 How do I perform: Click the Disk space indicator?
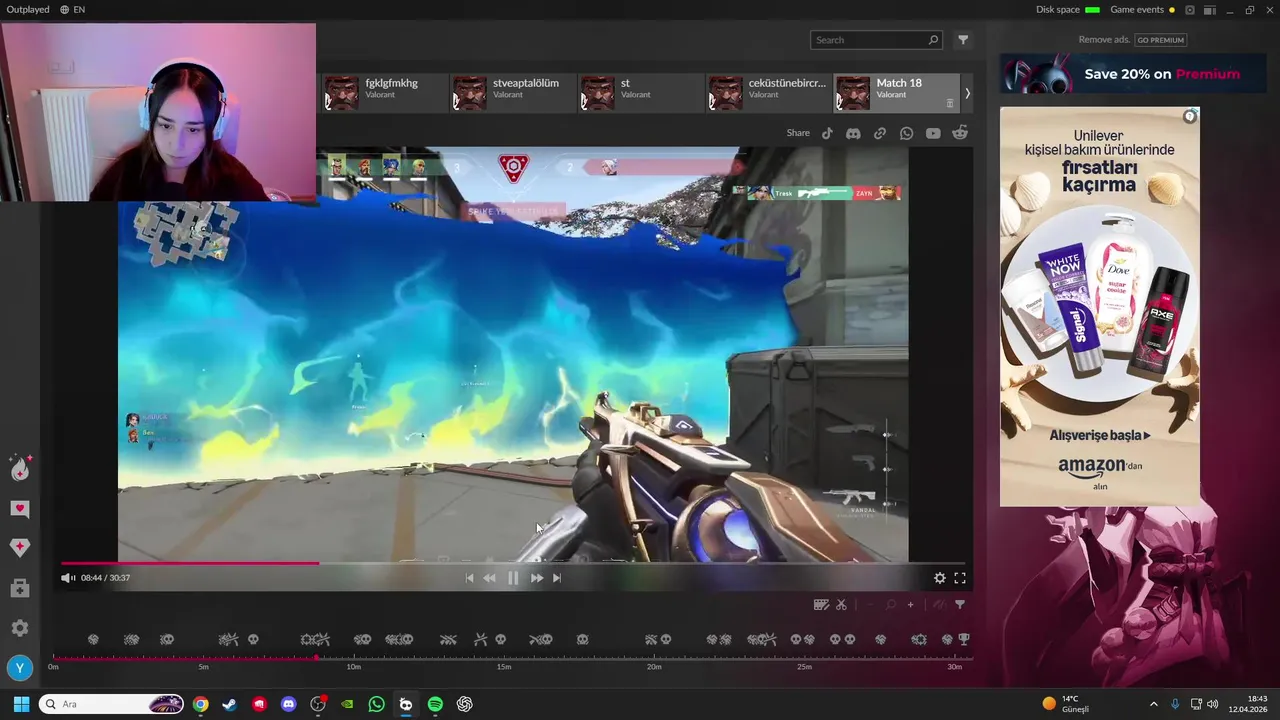coord(1068,10)
